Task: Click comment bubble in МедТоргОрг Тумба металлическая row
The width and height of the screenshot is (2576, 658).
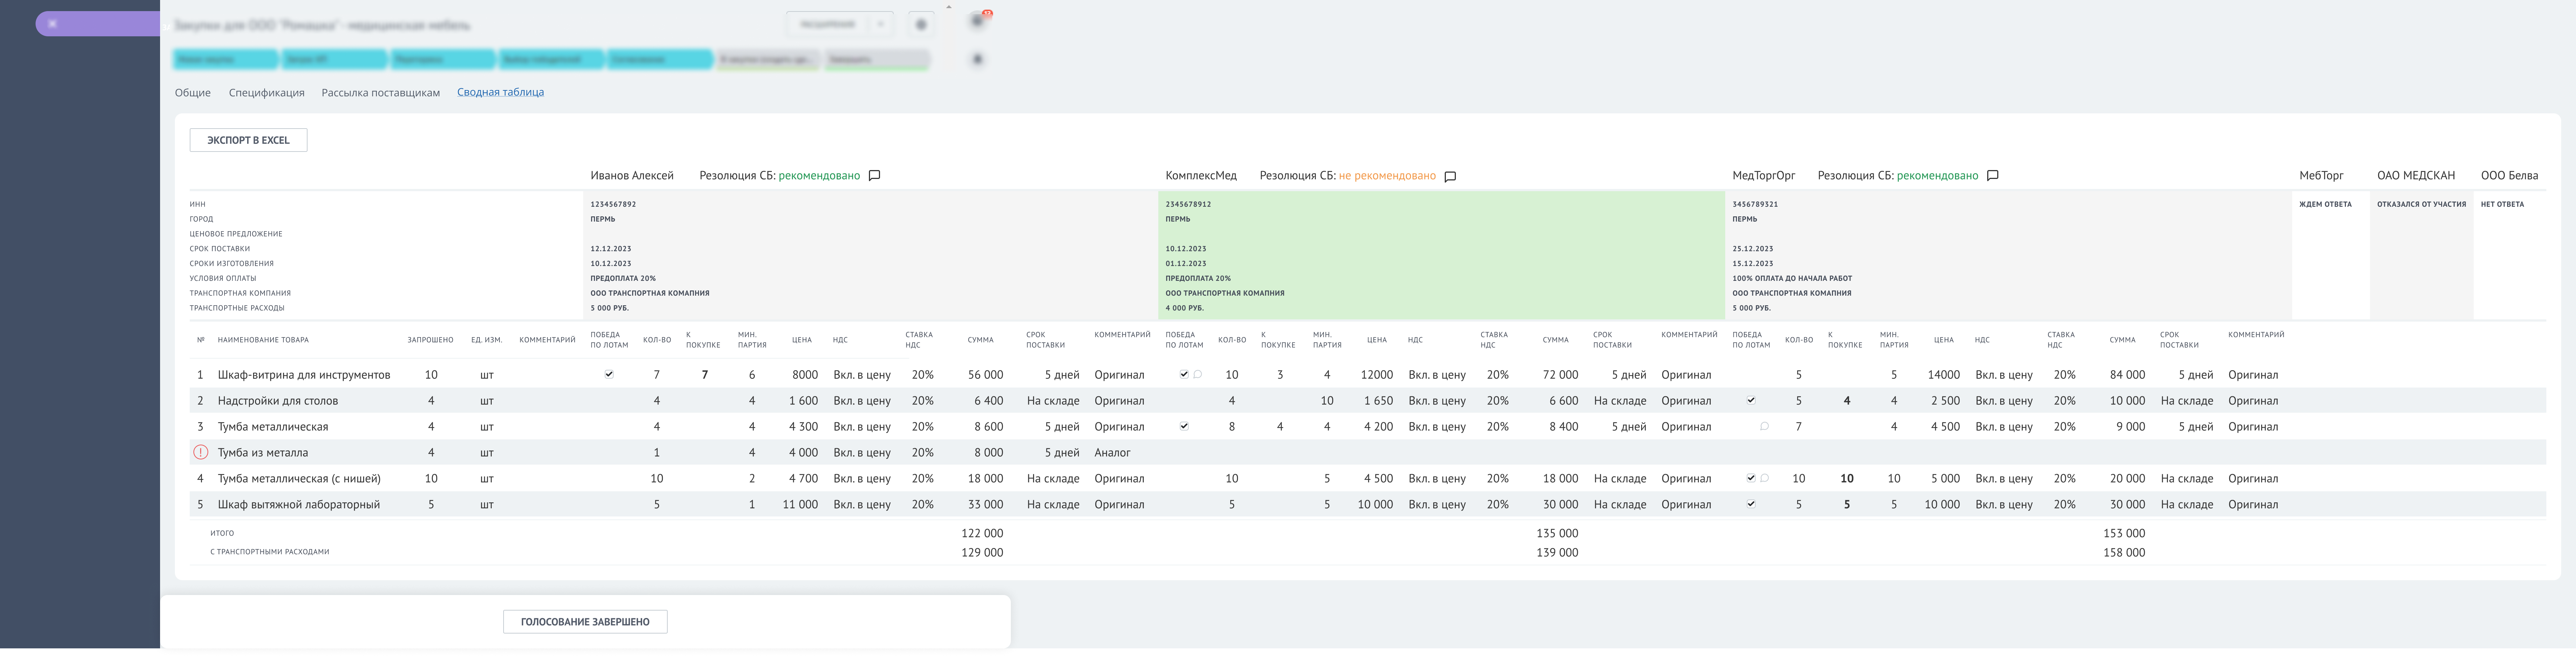Action: (1764, 426)
